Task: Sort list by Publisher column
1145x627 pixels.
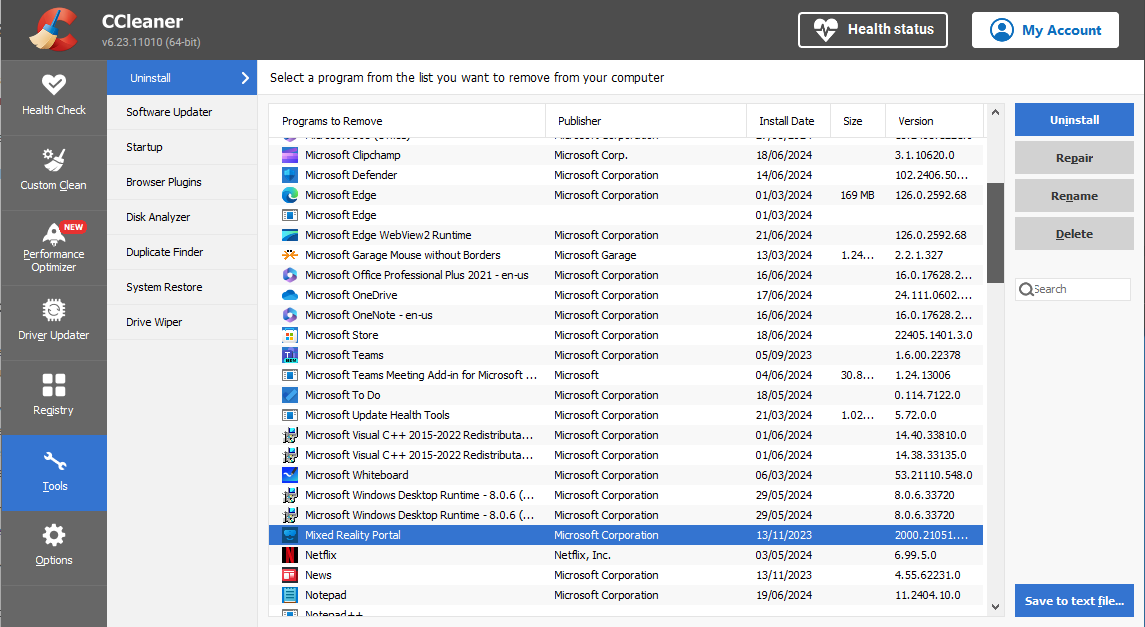Action: coord(646,121)
